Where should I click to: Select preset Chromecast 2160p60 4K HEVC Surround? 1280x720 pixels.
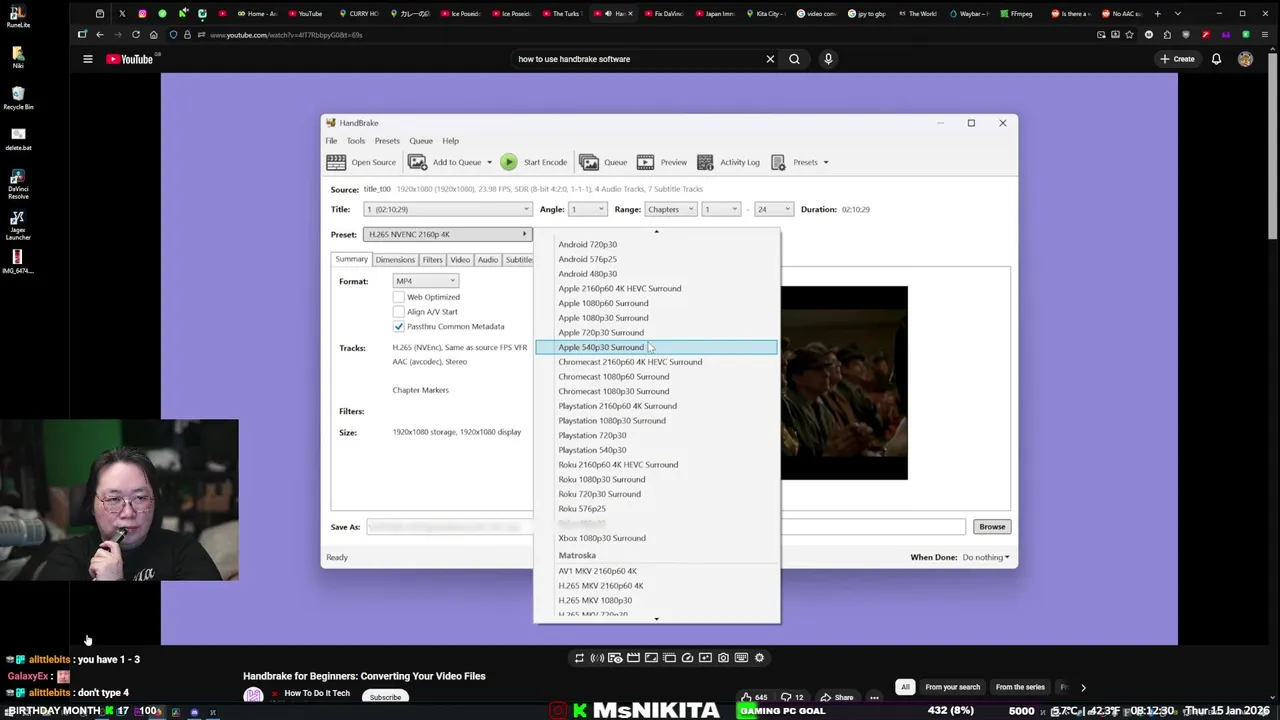tap(656, 362)
